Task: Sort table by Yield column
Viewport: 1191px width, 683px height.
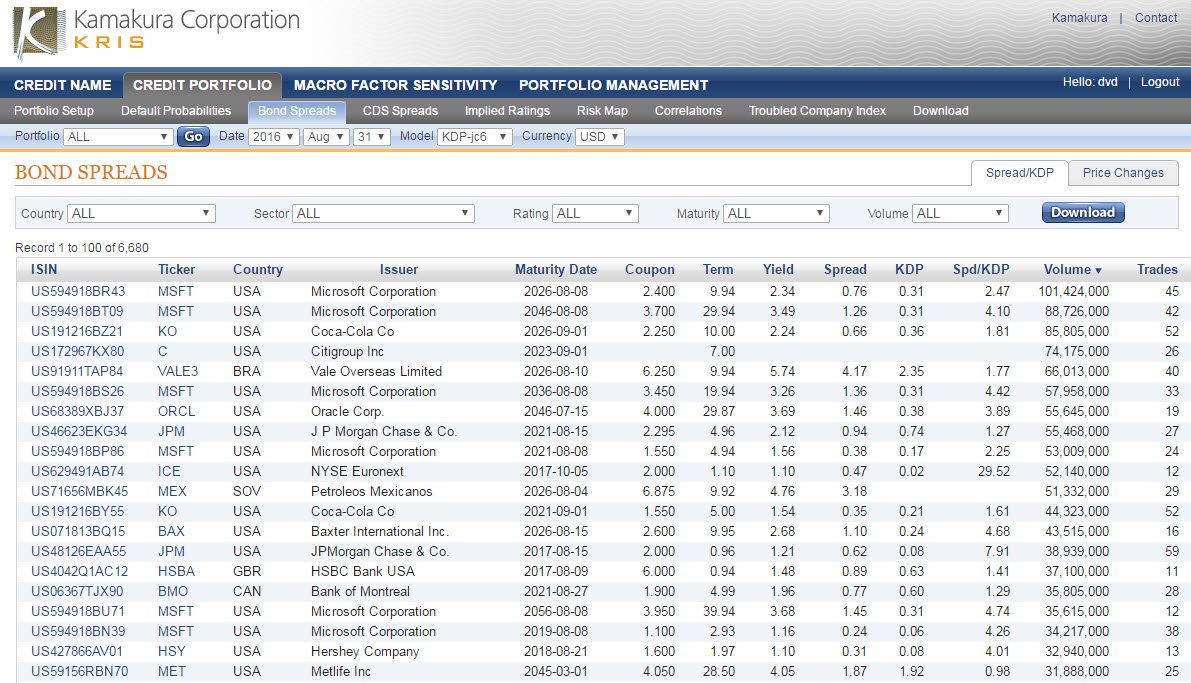Action: pos(779,269)
